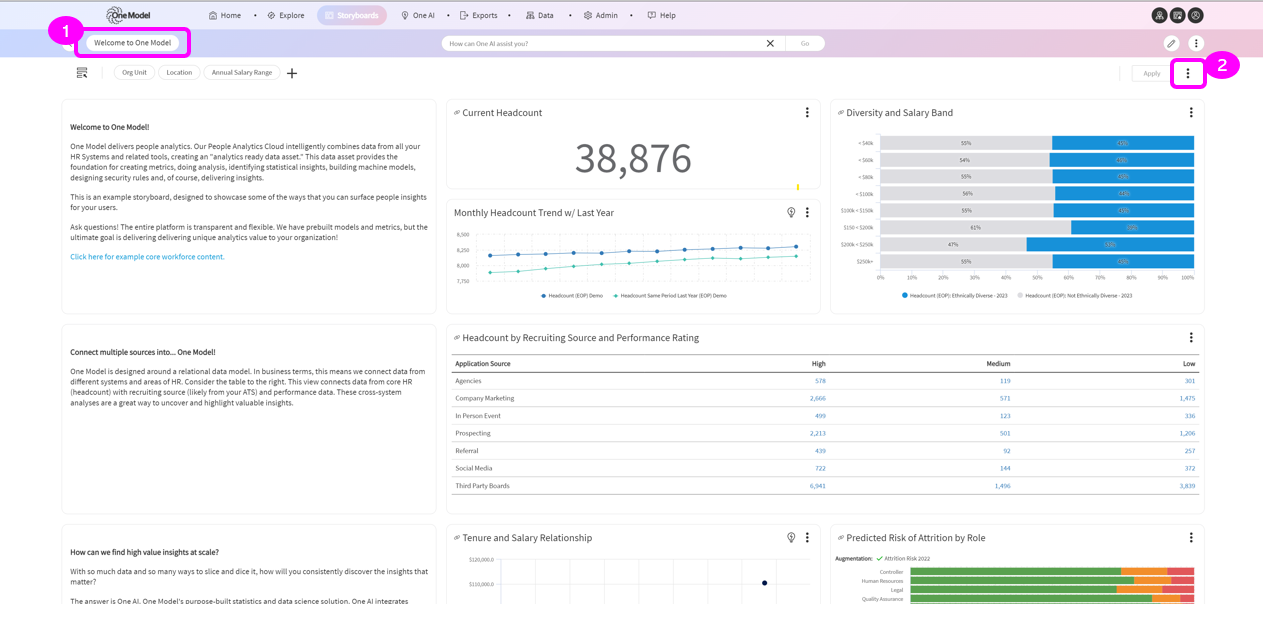Open Referral Medium value 92
The width and height of the screenshot is (1263, 622).
(1007, 451)
